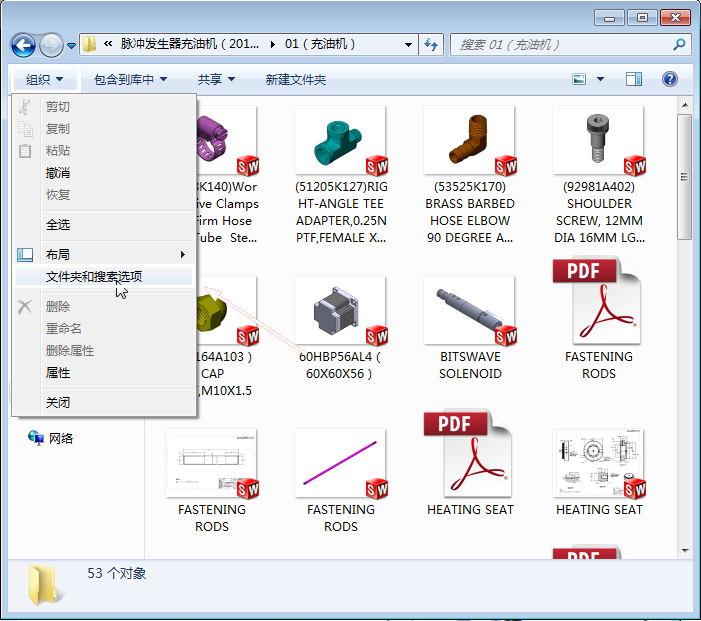Viewport: 701px width, 621px height.
Task: Open the 组织 dropdown menu
Action: point(45,79)
